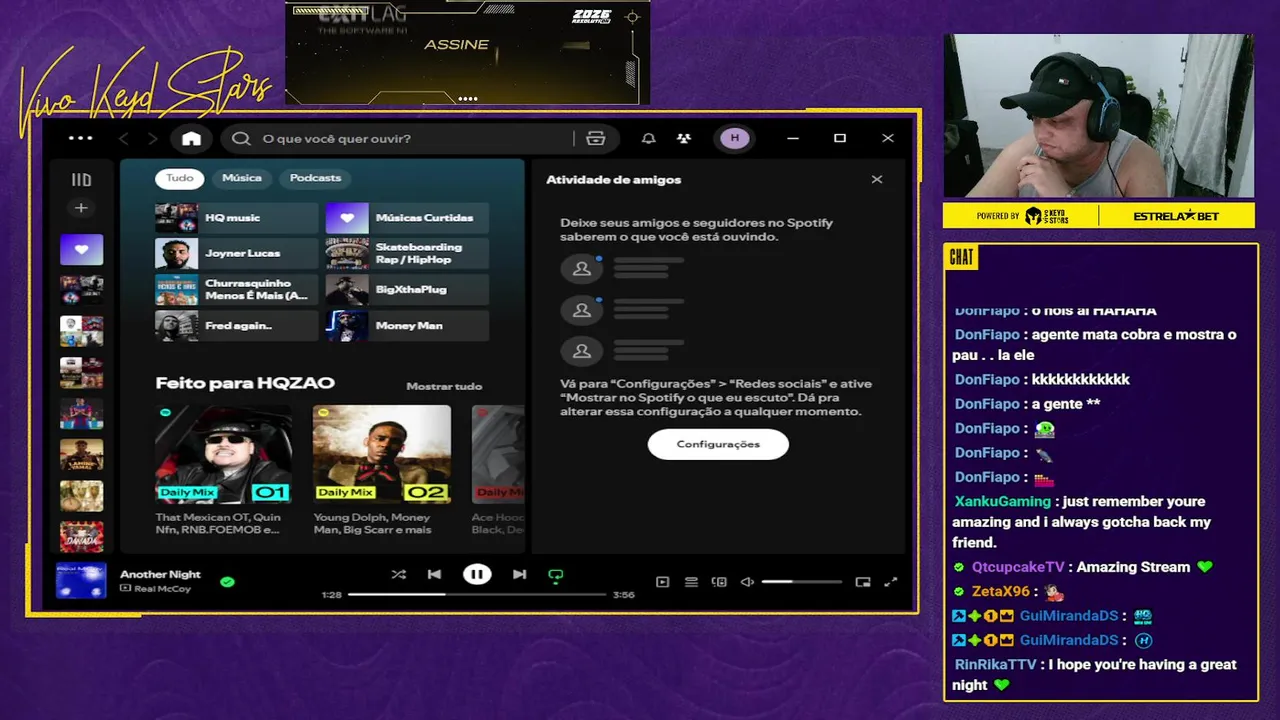The width and height of the screenshot is (1280, 720).
Task: Open the playback queue
Action: point(691,582)
